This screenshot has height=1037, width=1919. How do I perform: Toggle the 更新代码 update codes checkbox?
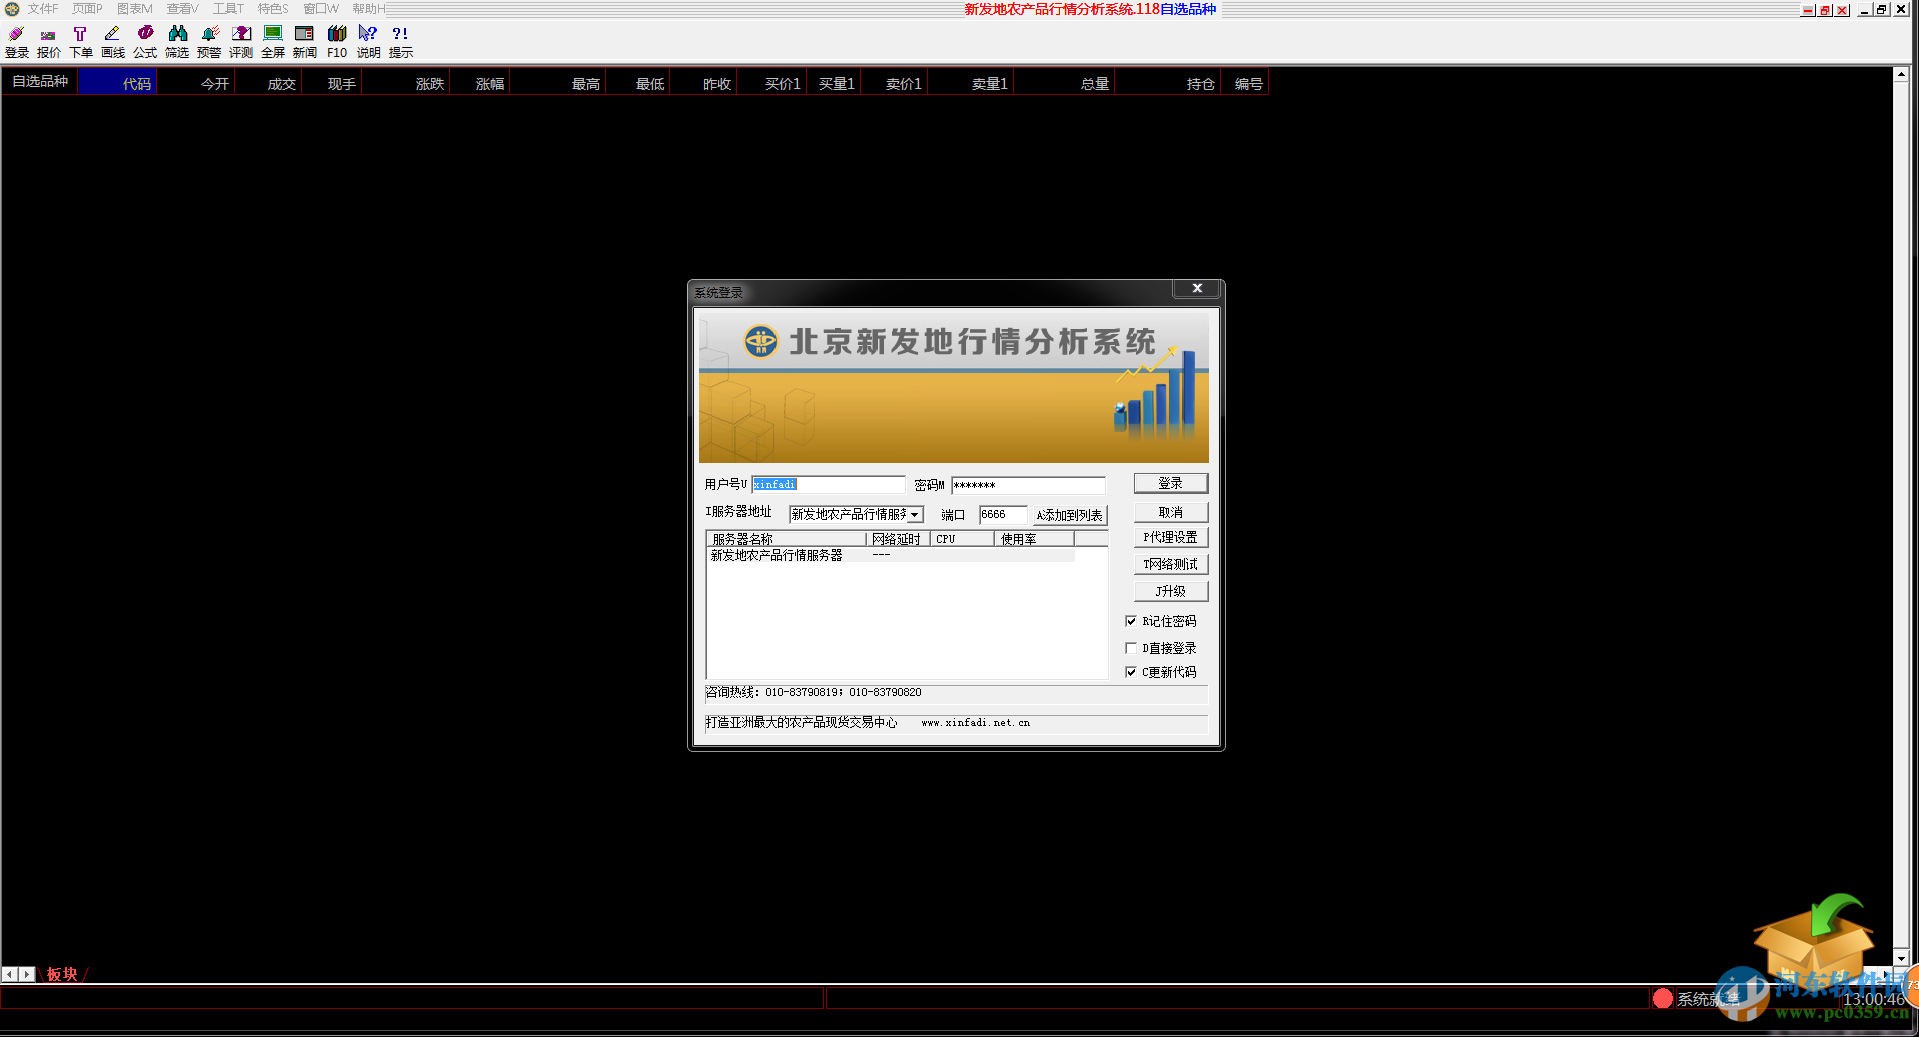point(1131,672)
